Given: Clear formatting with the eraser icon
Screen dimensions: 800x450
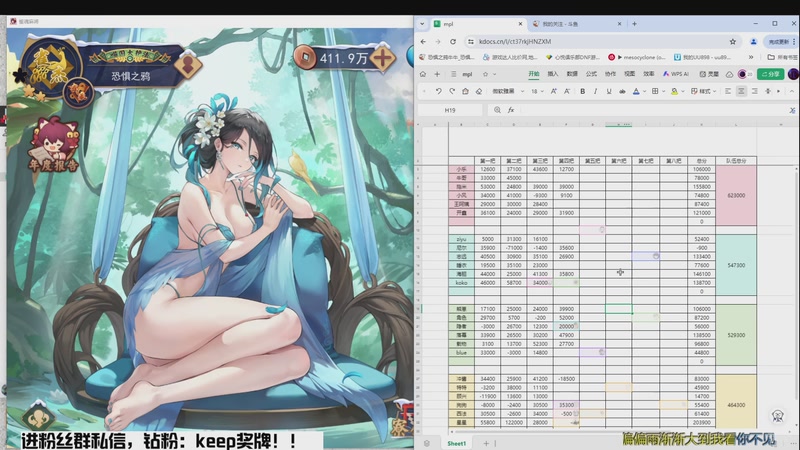Looking at the screenshot, I should (x=479, y=91).
